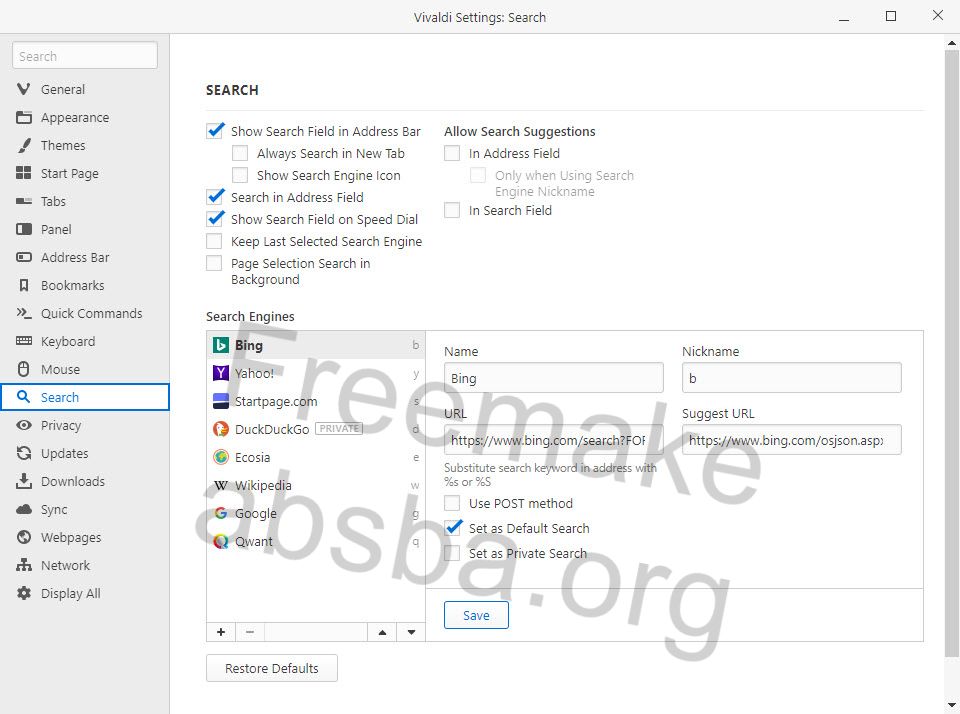
Task: Click the search engine URL field
Action: click(553, 440)
